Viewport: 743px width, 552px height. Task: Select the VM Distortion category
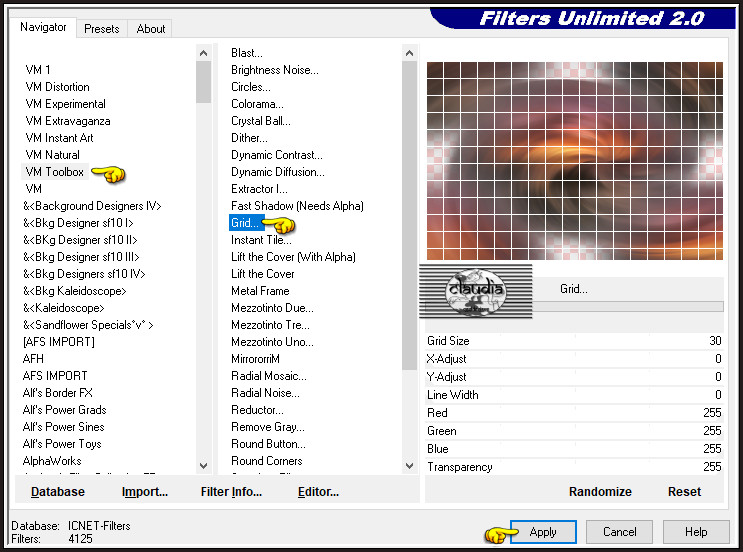coord(57,87)
